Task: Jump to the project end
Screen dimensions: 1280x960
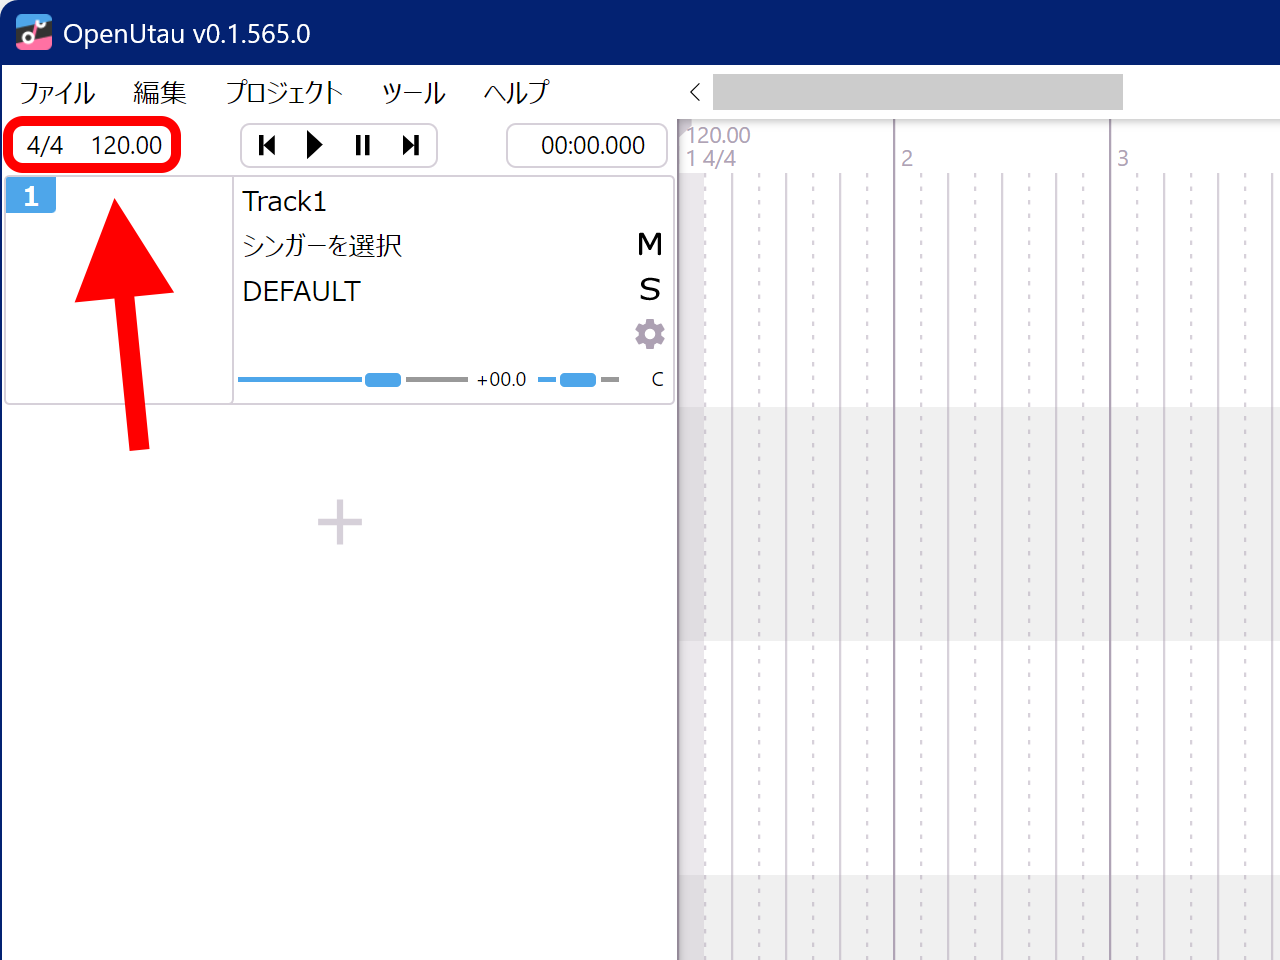Action: tap(410, 146)
